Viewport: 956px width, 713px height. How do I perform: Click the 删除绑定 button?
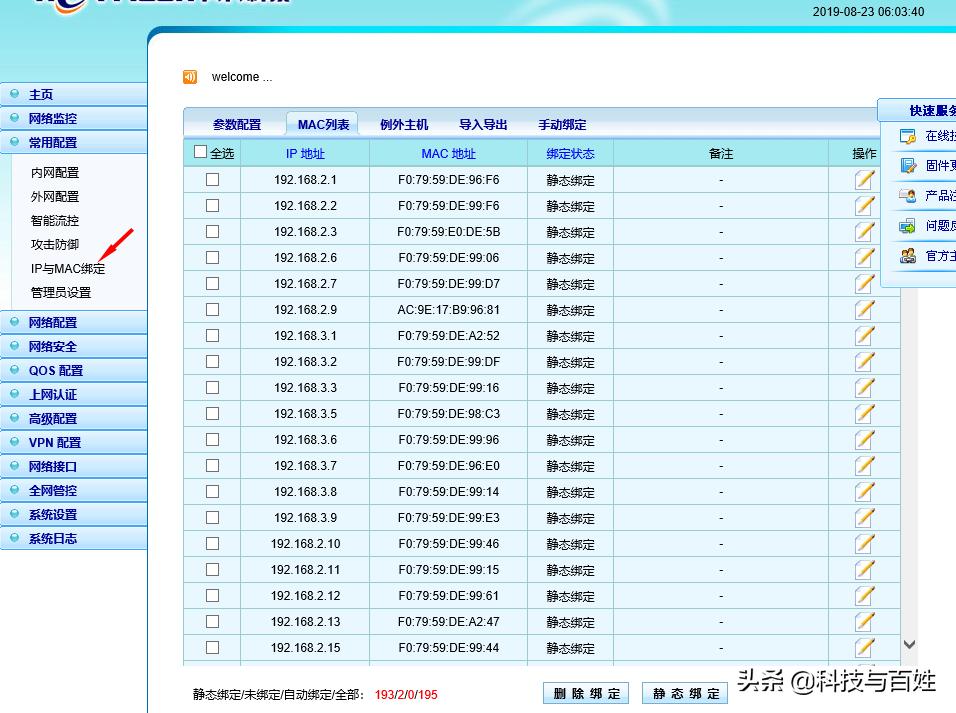(585, 693)
